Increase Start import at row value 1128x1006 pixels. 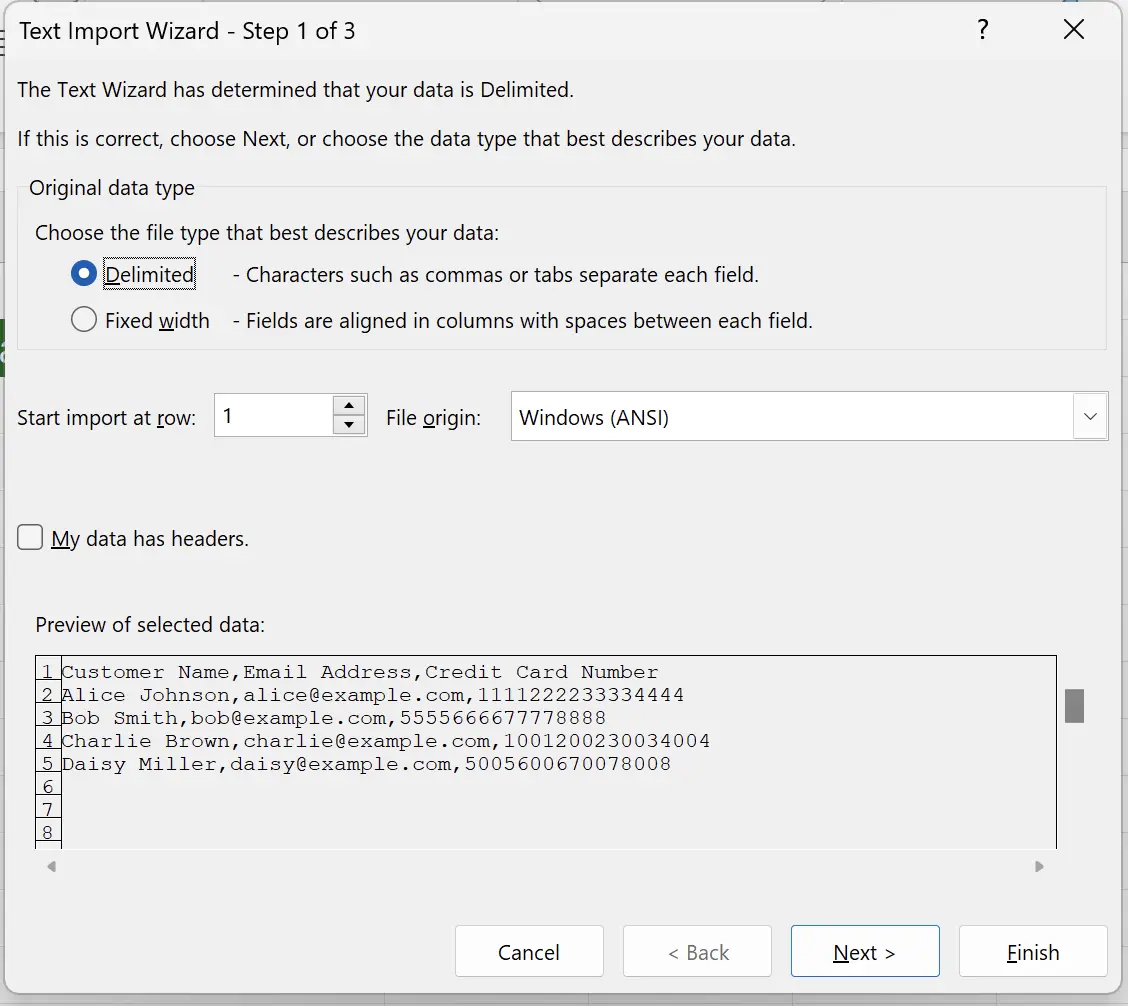point(348,405)
